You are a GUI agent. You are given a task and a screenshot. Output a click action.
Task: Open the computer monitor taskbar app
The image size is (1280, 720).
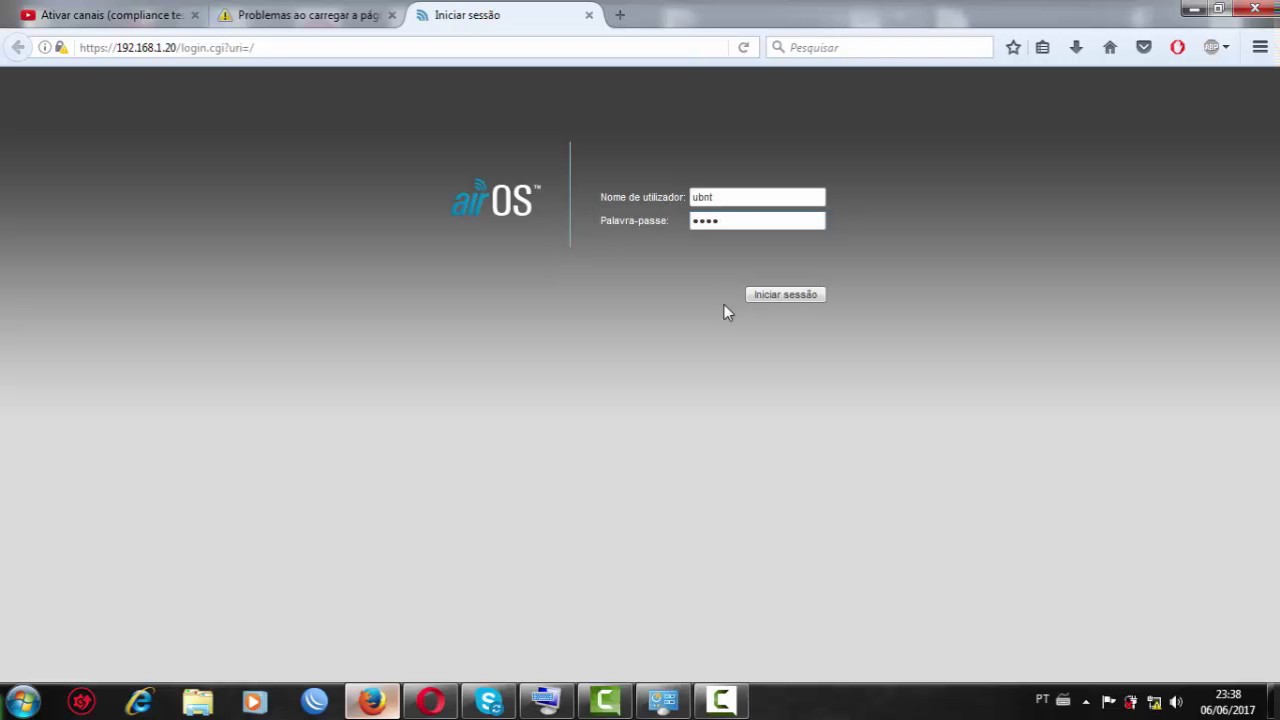tap(546, 701)
